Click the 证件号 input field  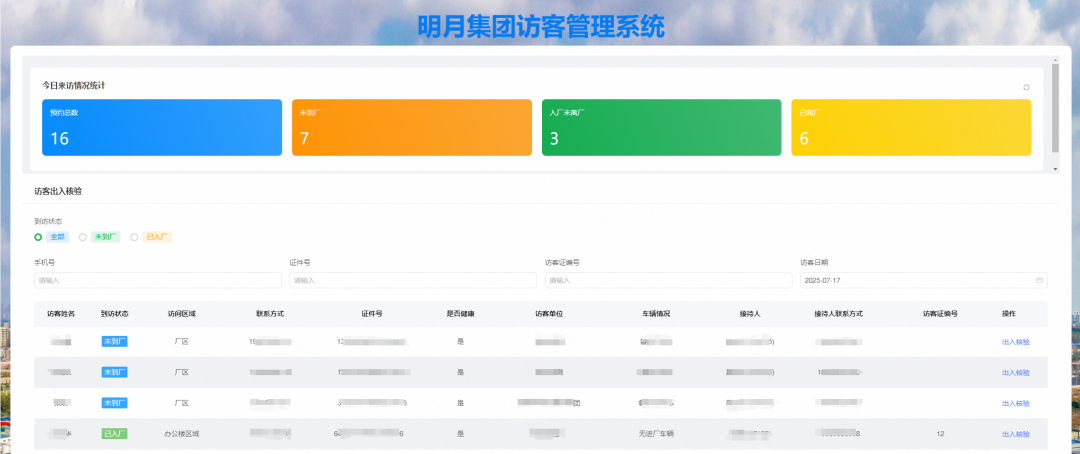(x=413, y=280)
